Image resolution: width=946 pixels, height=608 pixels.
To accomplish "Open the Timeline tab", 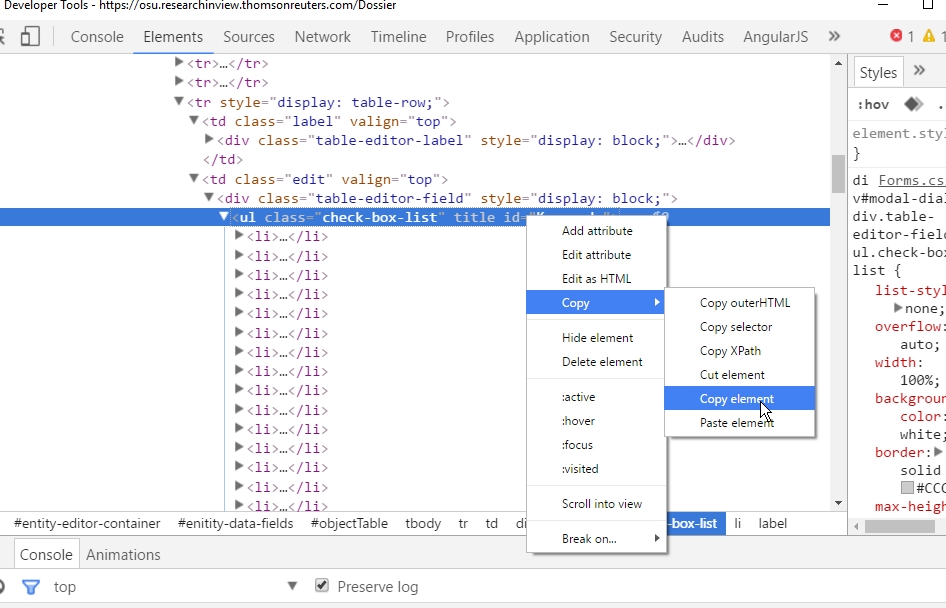I will [x=398, y=37].
